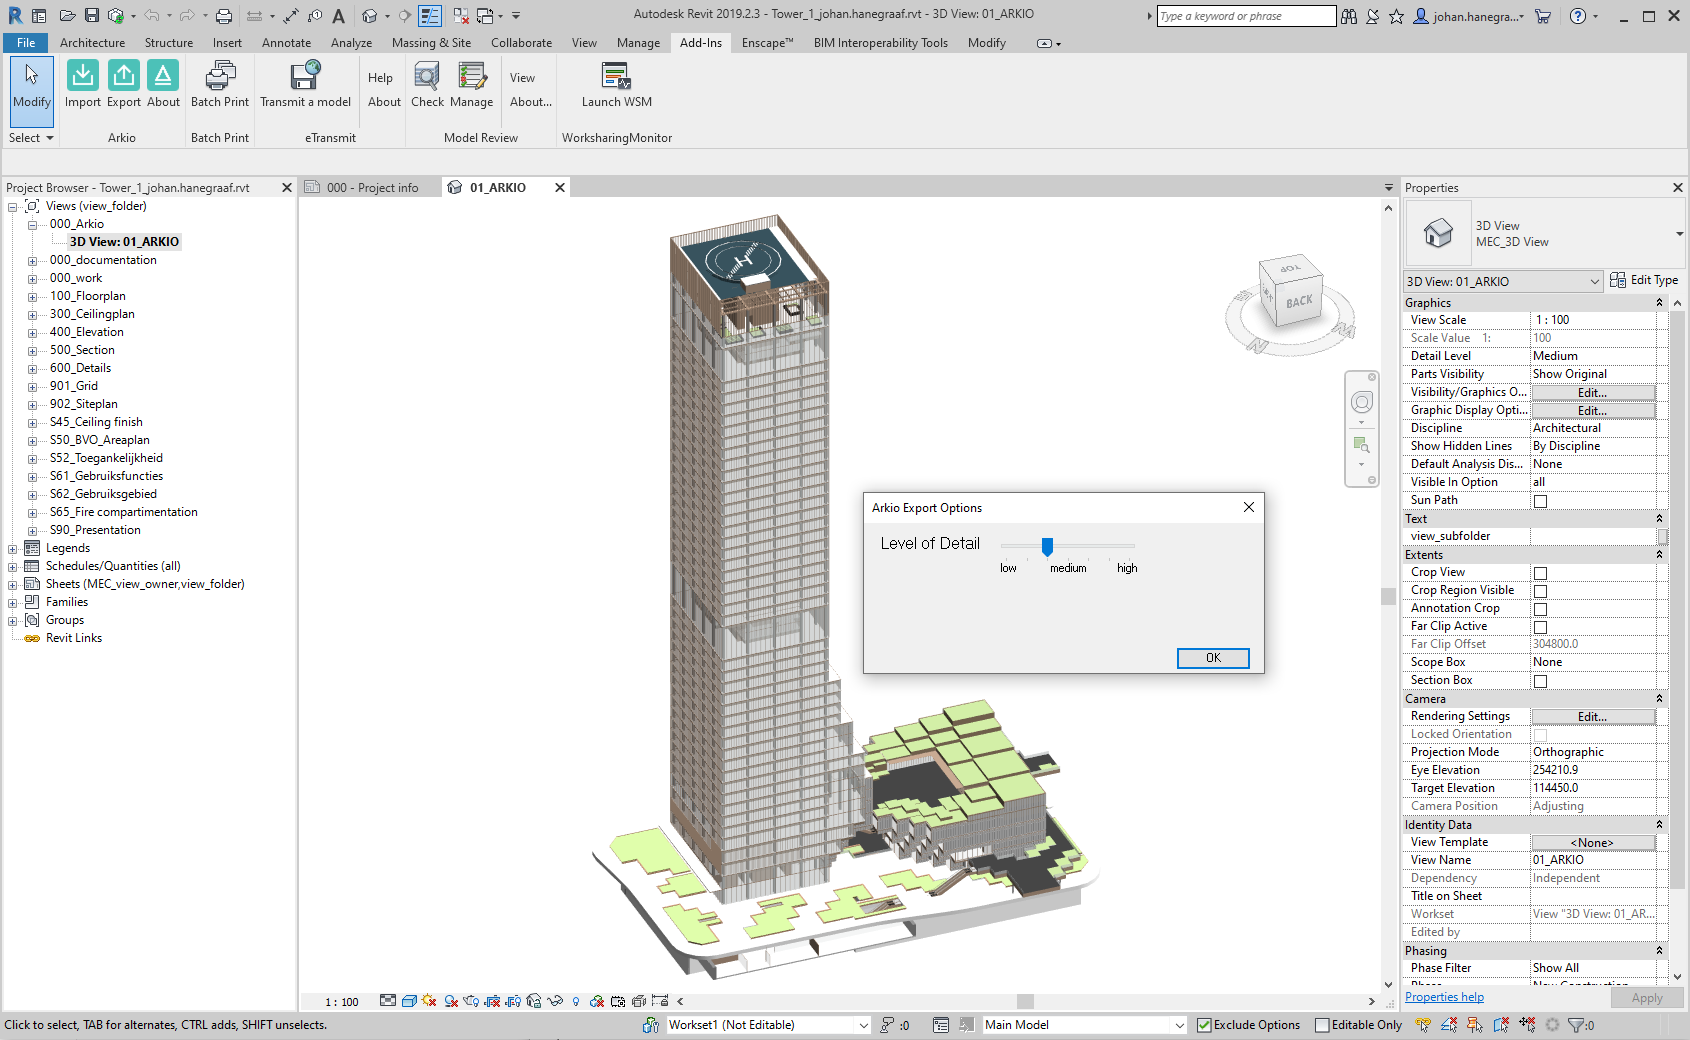
Task: Toggle Sun Path off icon in view control bar
Action: coord(429,1001)
